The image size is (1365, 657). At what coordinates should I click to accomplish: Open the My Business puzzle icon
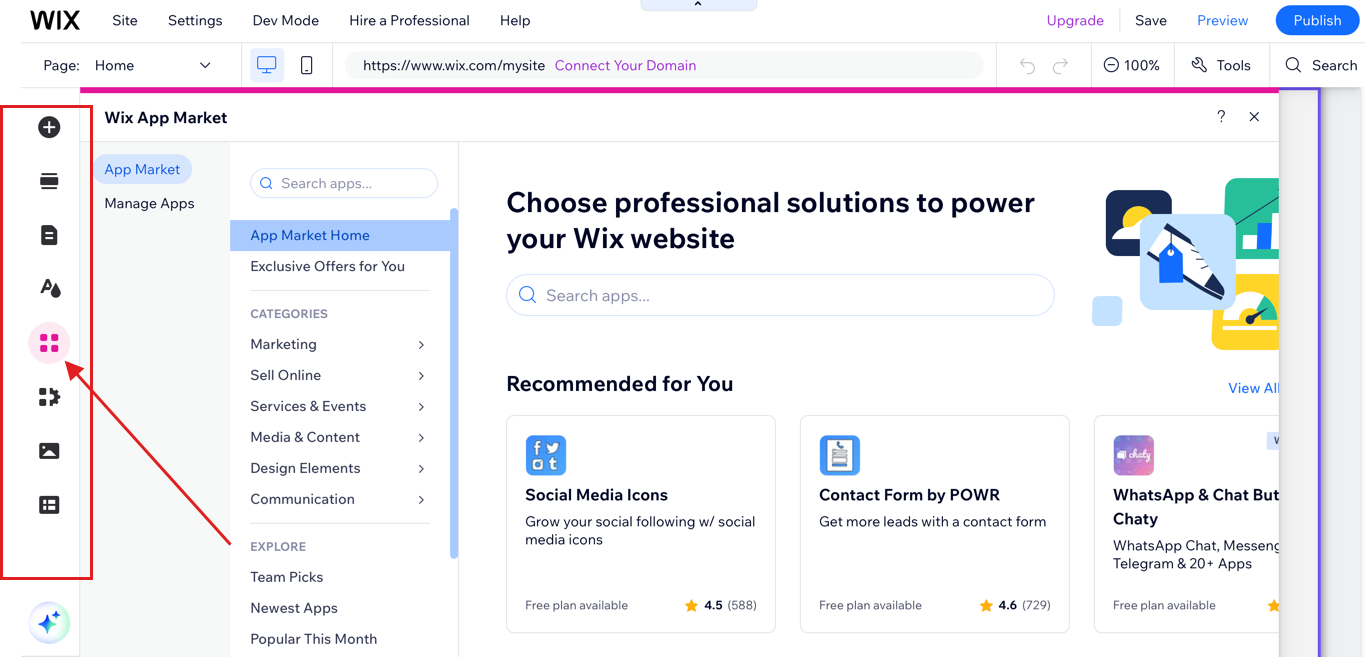point(49,397)
